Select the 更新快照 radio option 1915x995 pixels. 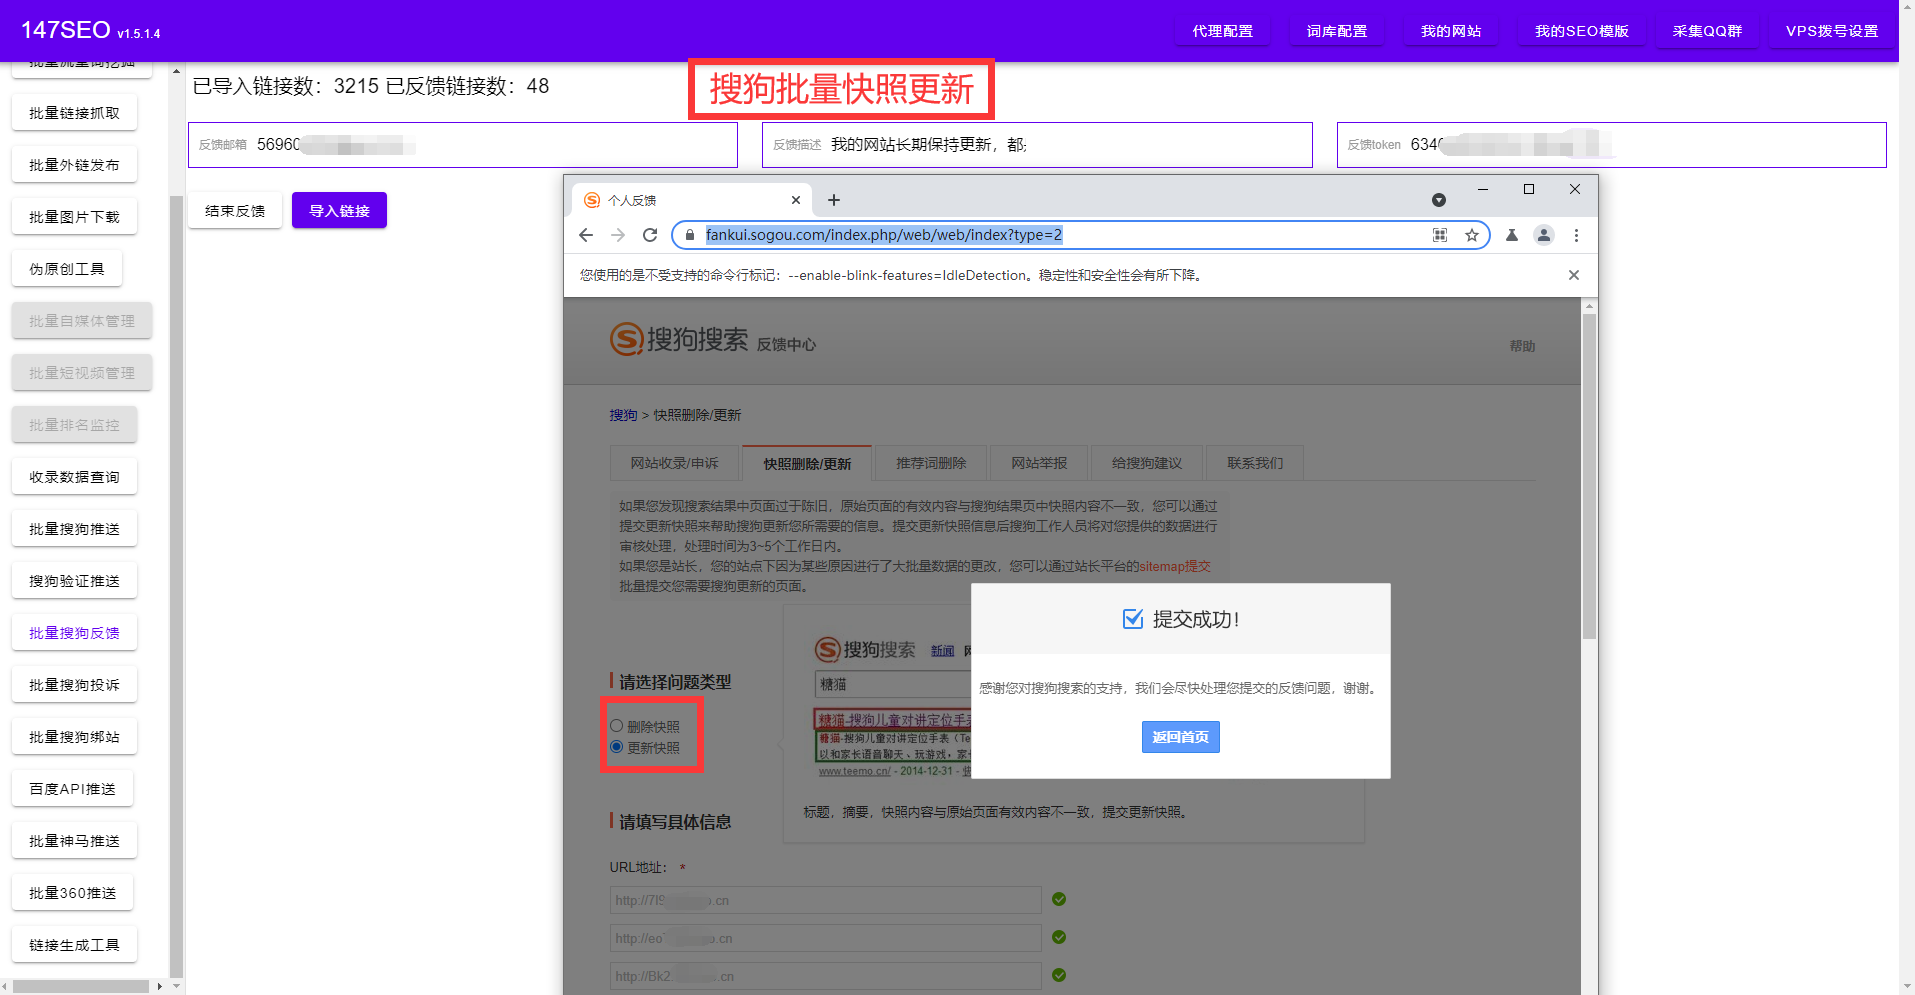tap(617, 747)
